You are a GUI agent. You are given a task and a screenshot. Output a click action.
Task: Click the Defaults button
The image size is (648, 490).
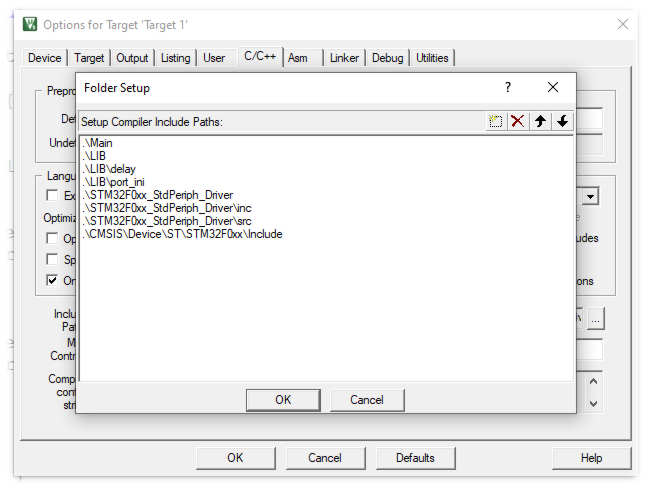(x=415, y=458)
